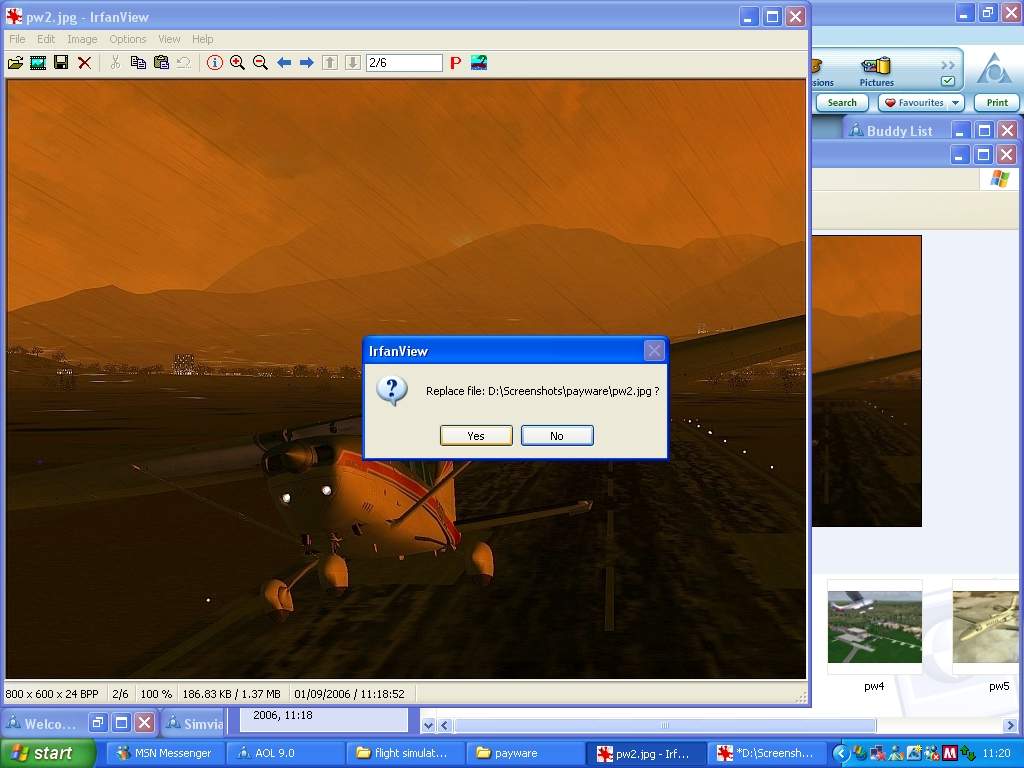Click the scroll down arrow beside date field
Screen dimensions: 1024x768
tap(428, 726)
